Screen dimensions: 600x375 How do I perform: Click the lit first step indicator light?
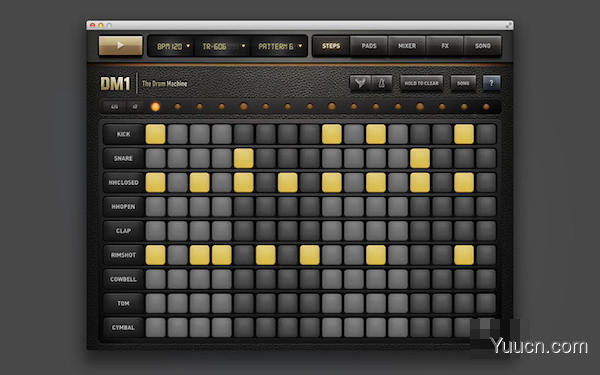[155, 107]
